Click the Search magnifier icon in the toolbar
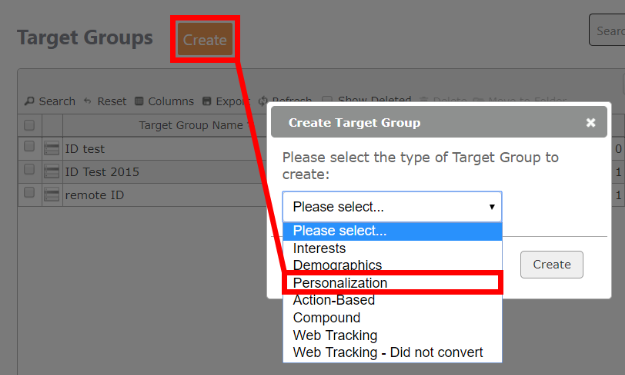This screenshot has height=375, width=625. 29,101
